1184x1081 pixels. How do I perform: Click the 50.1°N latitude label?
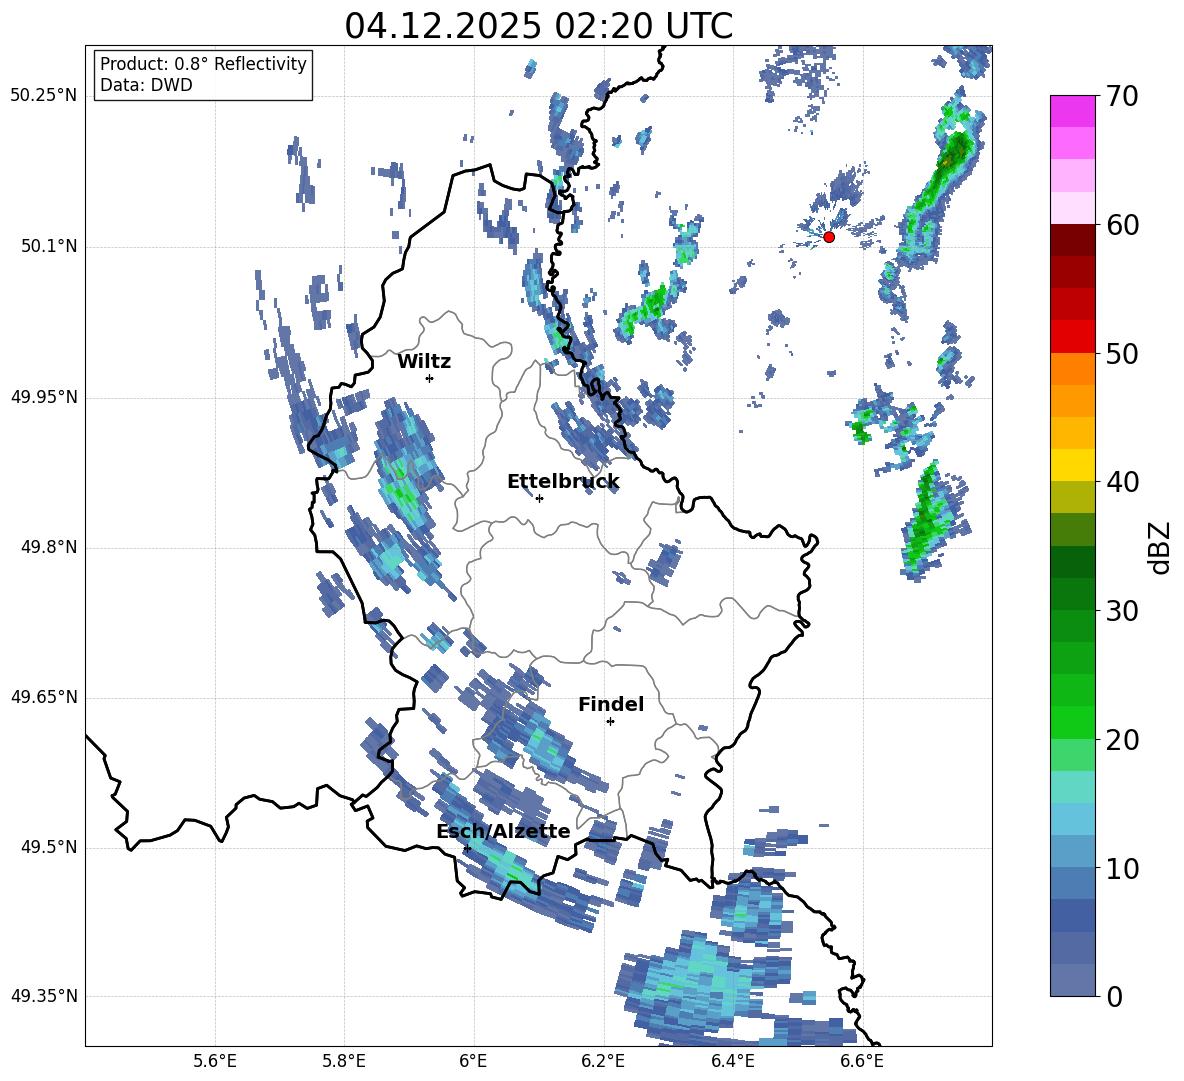click(49, 247)
